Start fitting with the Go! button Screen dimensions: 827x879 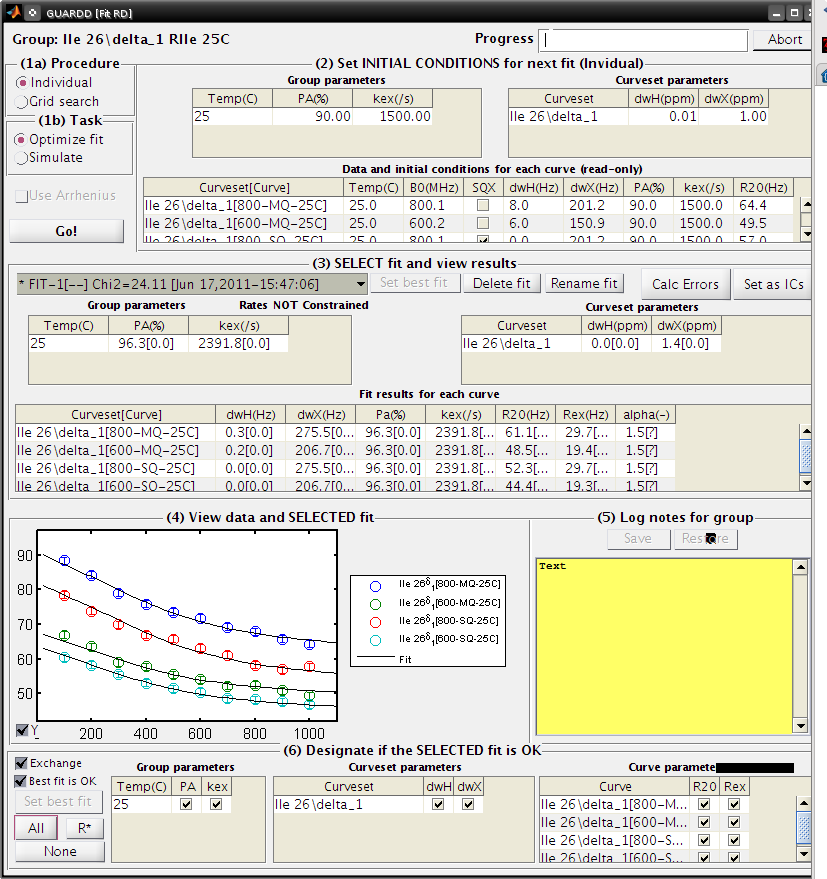tap(67, 231)
